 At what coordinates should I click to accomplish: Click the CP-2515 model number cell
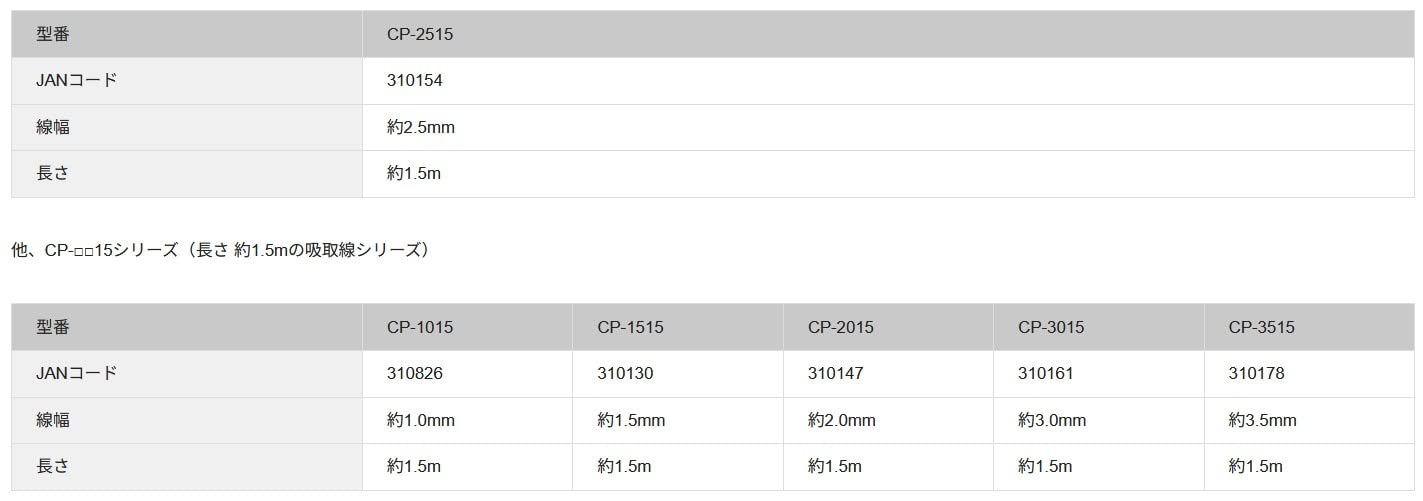tap(420, 34)
